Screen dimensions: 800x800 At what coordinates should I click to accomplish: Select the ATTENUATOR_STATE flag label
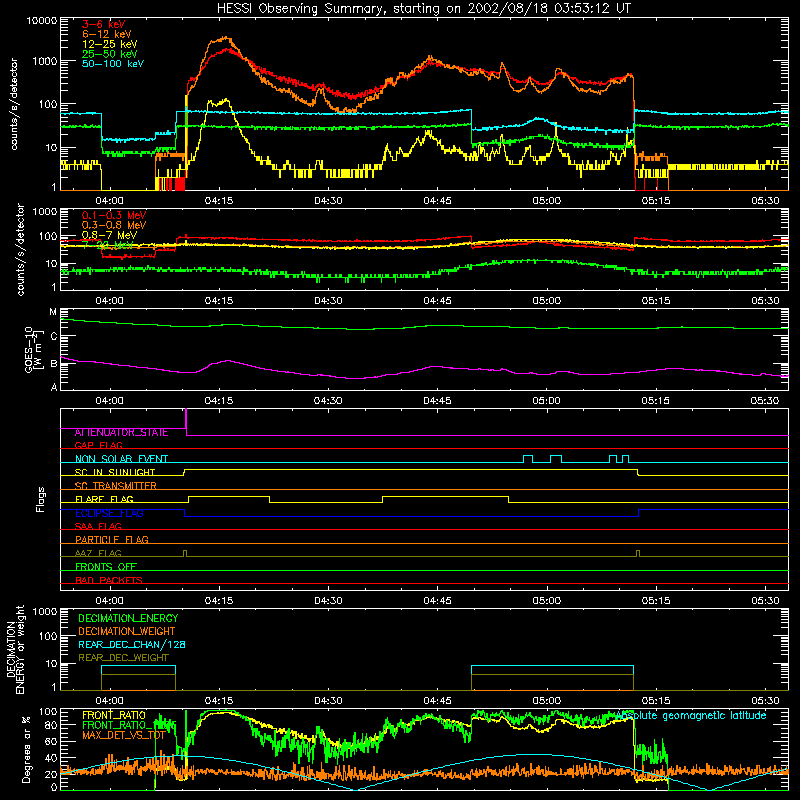point(121,433)
